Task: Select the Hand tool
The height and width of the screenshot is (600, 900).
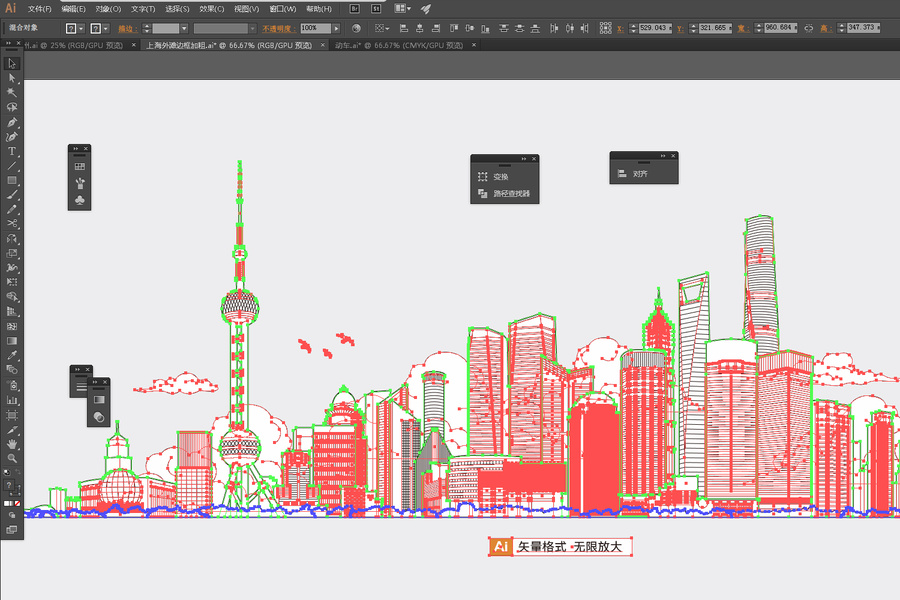Action: point(11,444)
